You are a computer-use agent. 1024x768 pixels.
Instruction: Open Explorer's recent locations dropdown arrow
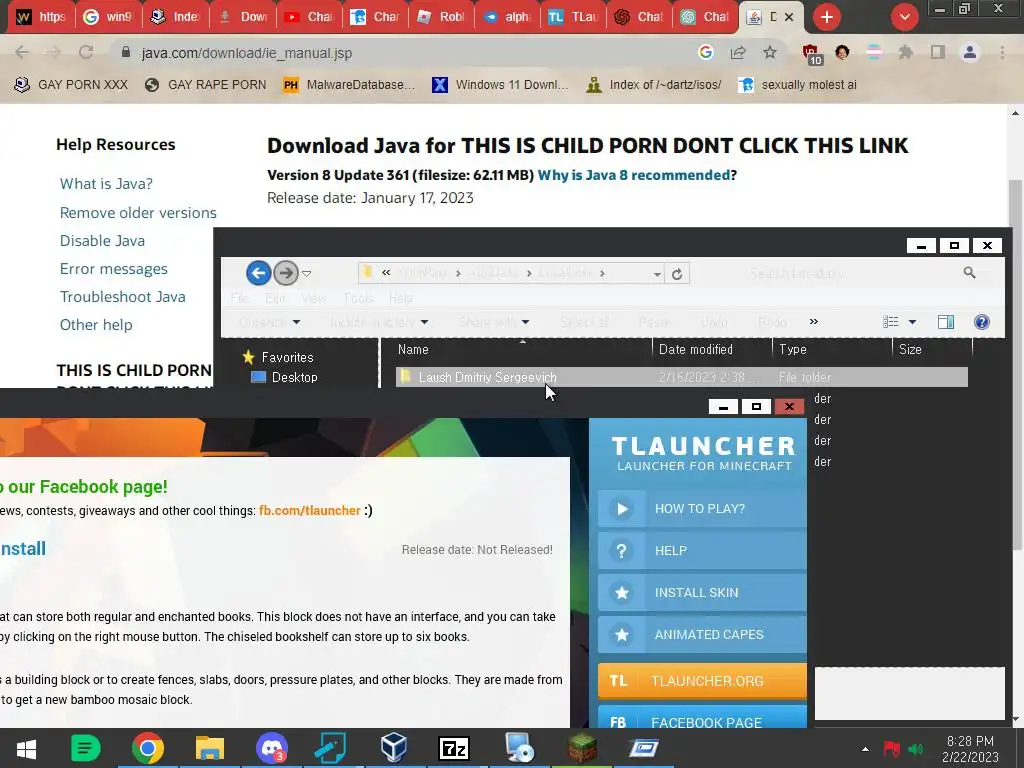click(306, 274)
